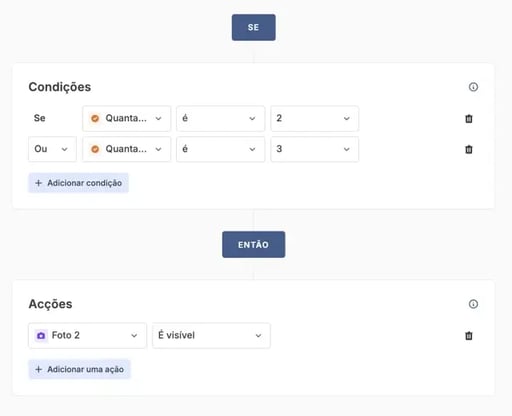
Task: Delete the first condition with trash icon
Action: pyautogui.click(x=469, y=119)
